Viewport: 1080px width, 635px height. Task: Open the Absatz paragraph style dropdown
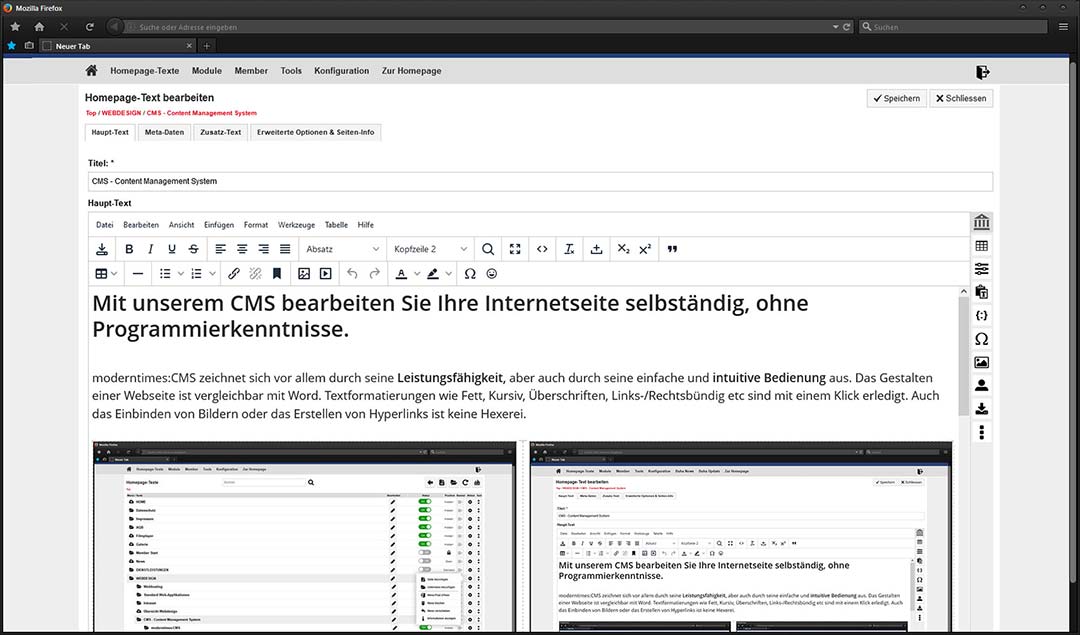[x=342, y=249]
